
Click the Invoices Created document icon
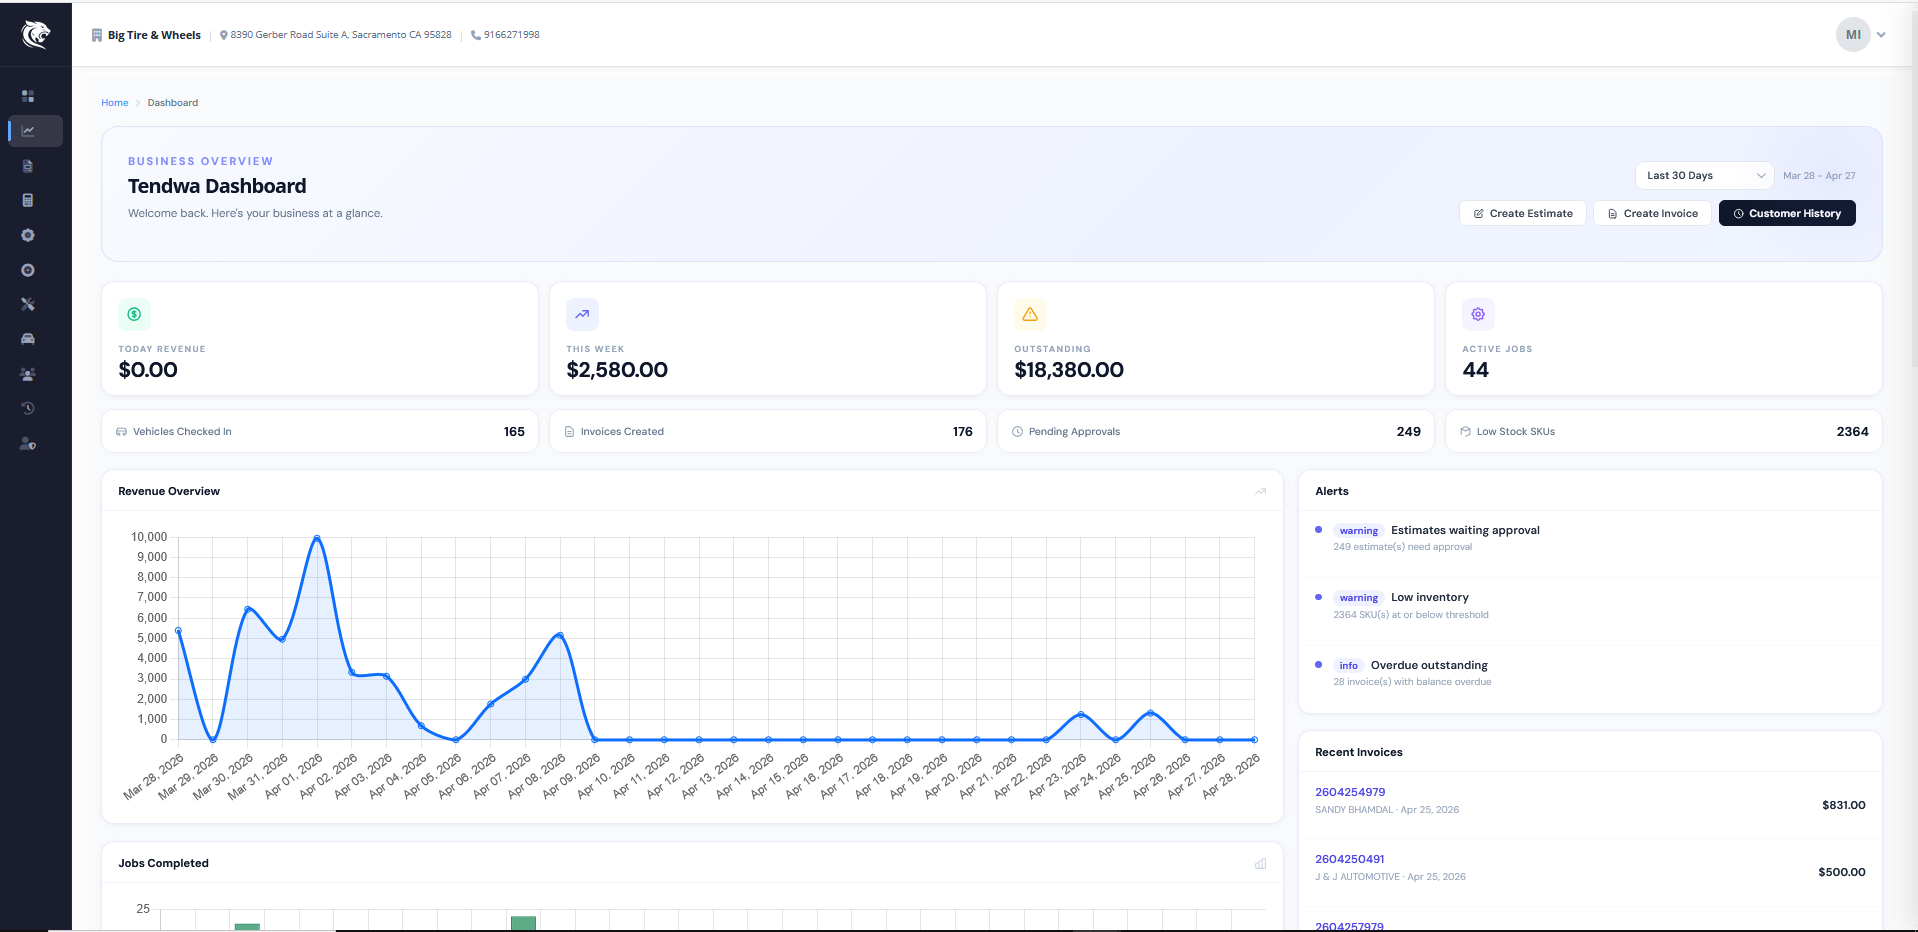click(569, 432)
